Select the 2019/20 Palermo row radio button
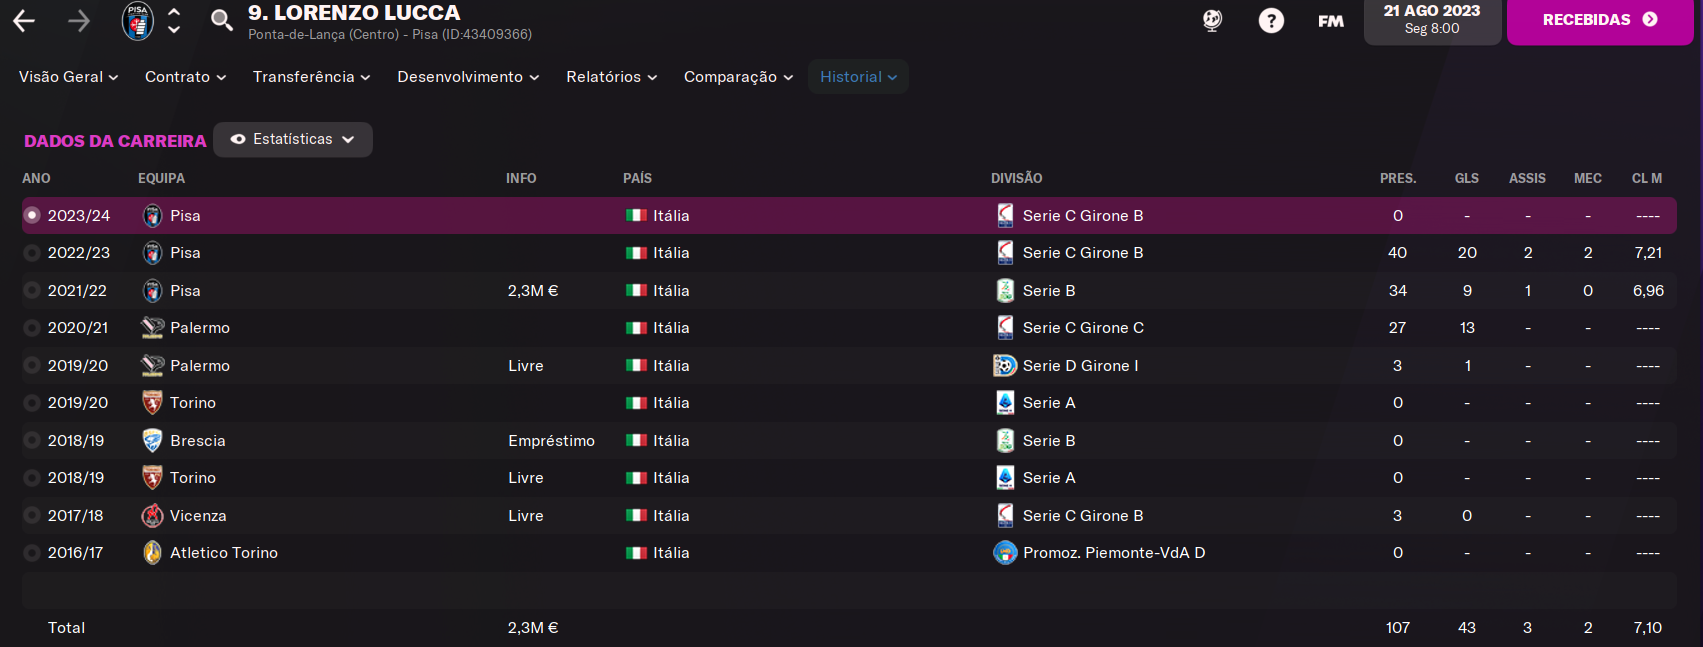1703x647 pixels. click(x=32, y=366)
